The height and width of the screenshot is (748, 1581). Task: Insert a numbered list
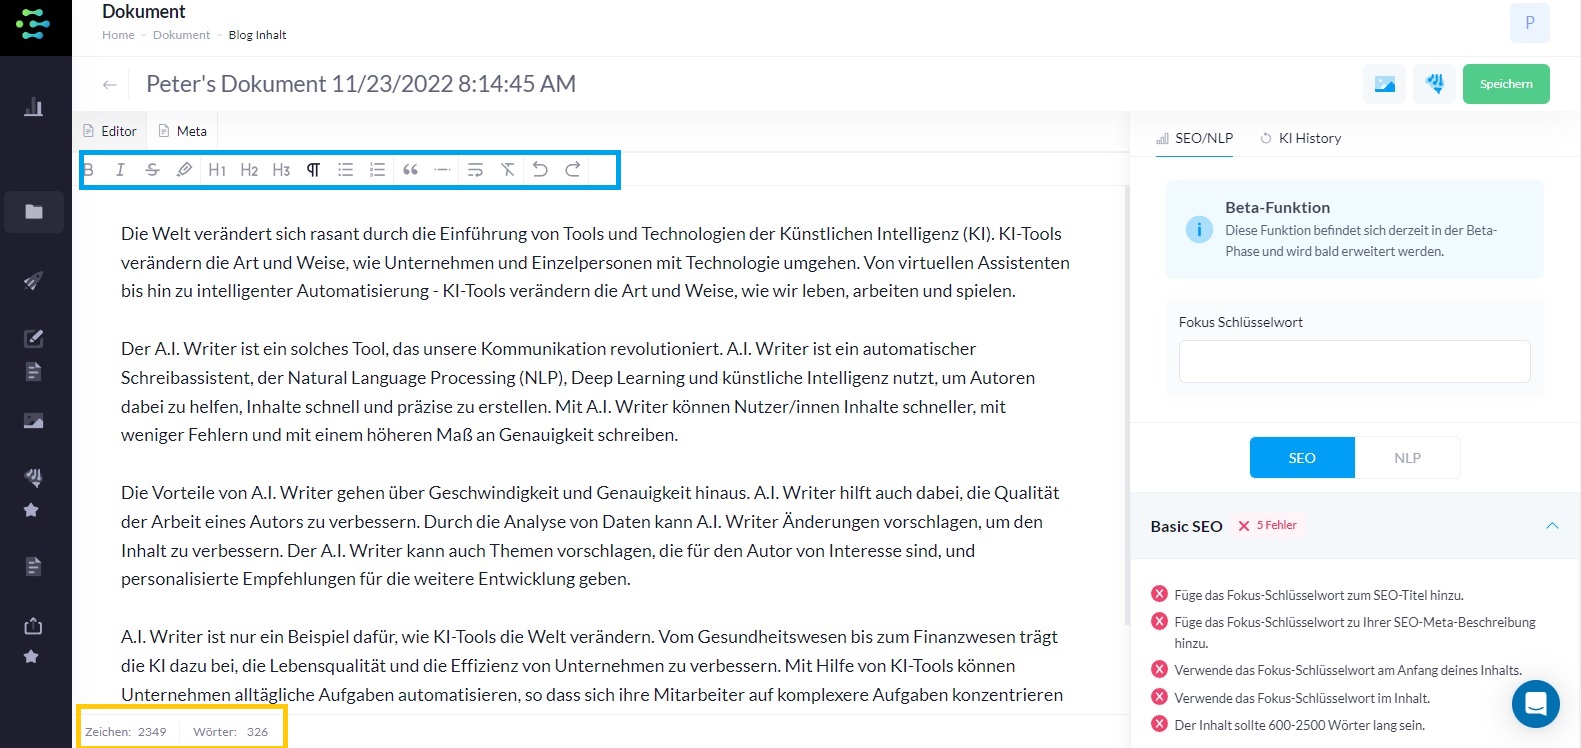coord(377,170)
